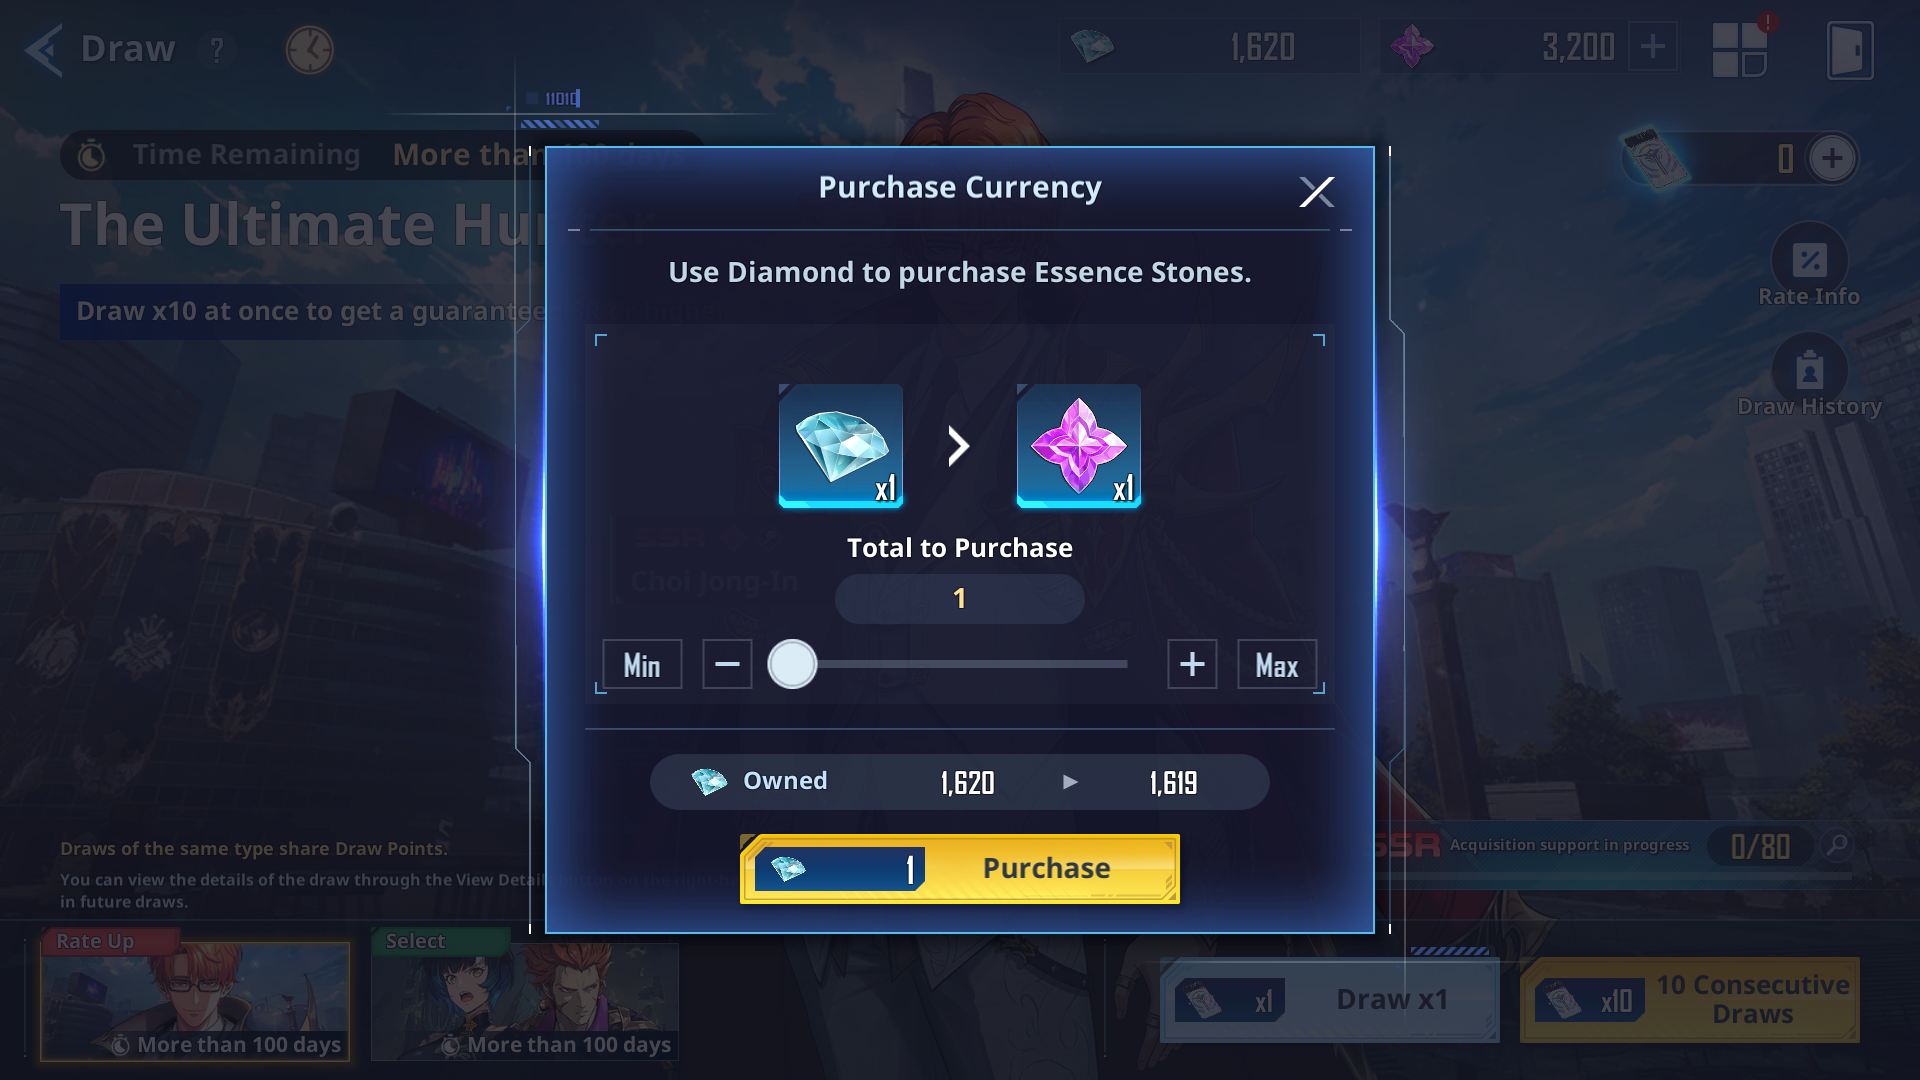Set purchase amount to Min

point(642,665)
